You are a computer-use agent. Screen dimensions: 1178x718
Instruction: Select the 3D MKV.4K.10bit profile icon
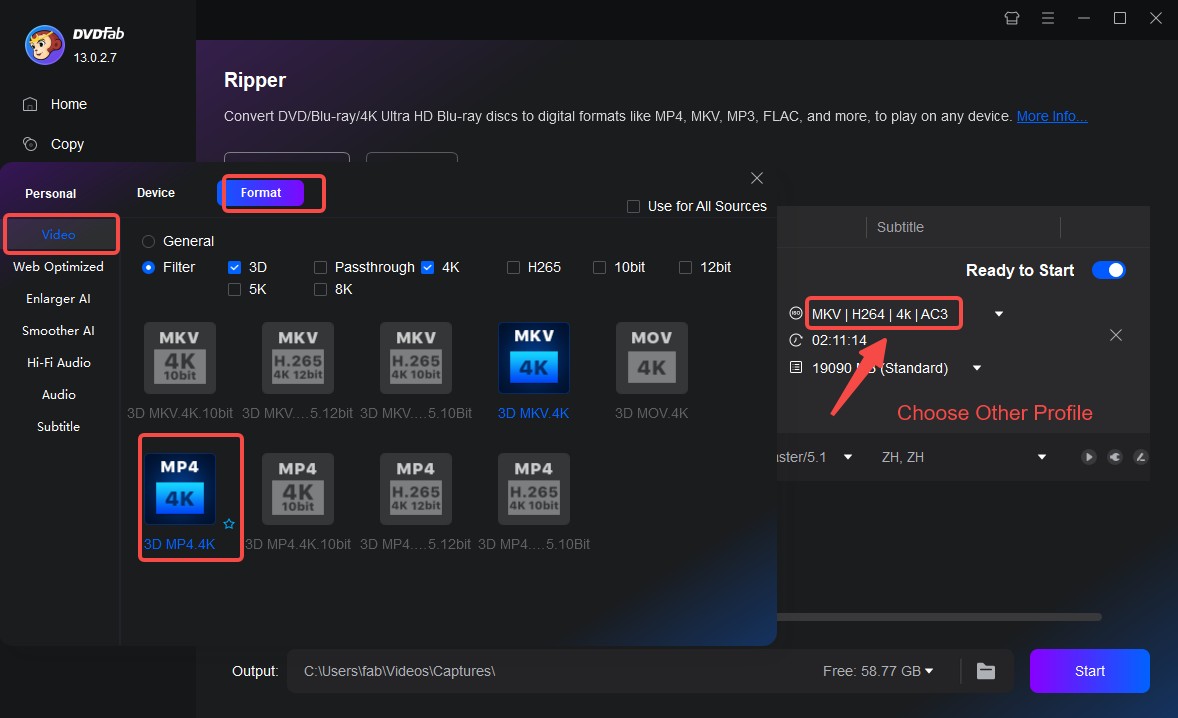pyautogui.click(x=180, y=358)
